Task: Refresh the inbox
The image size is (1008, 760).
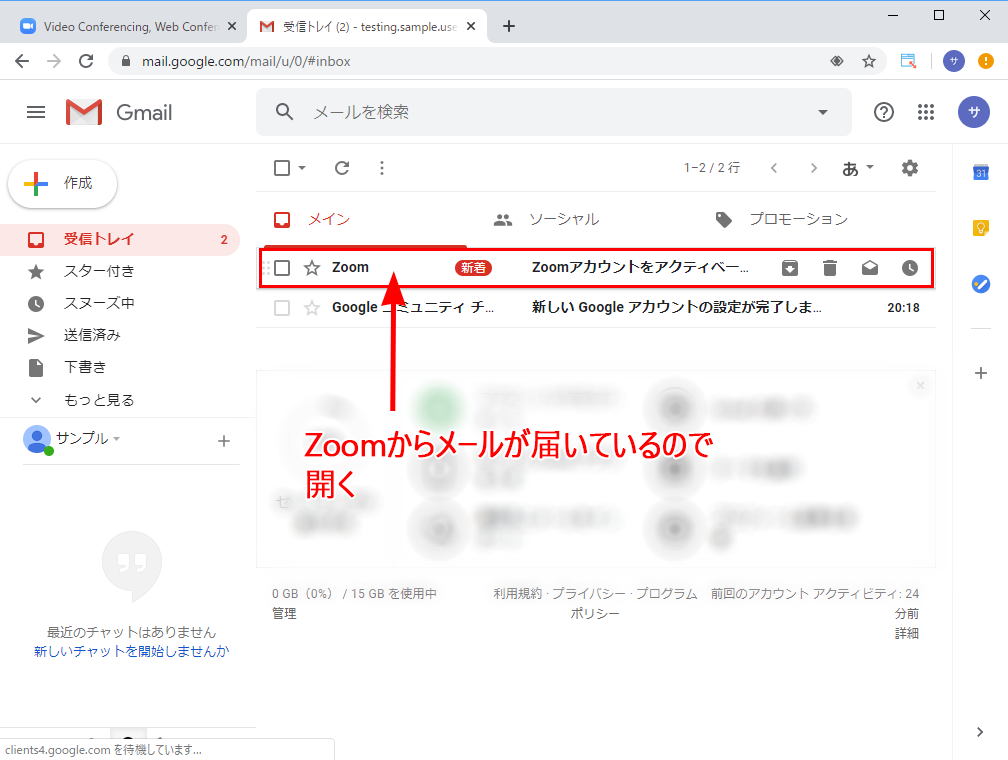Action: tap(342, 168)
